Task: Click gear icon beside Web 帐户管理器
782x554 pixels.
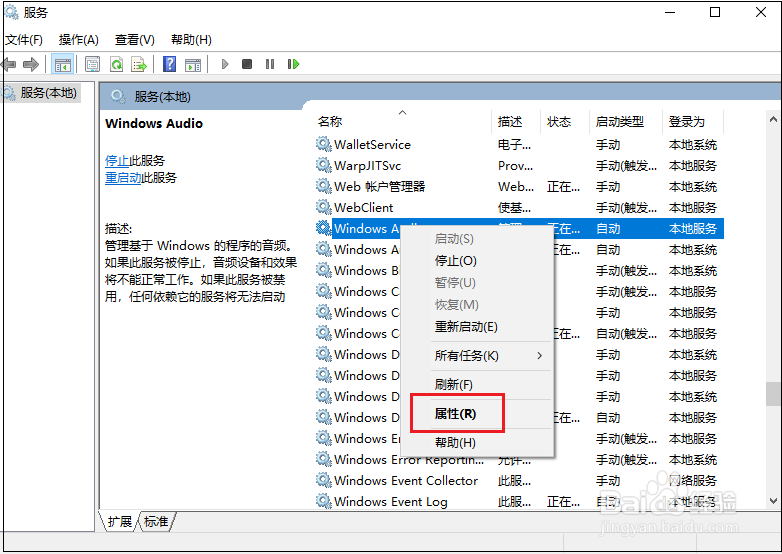Action: pos(324,186)
